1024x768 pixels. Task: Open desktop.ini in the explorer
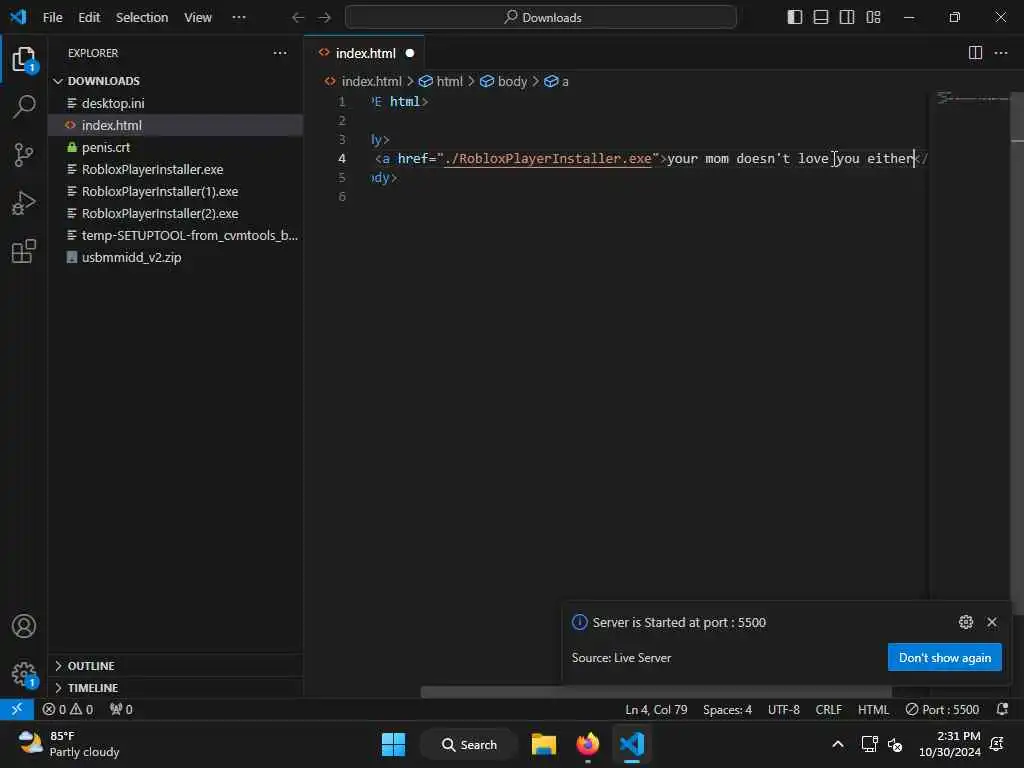pos(175,103)
